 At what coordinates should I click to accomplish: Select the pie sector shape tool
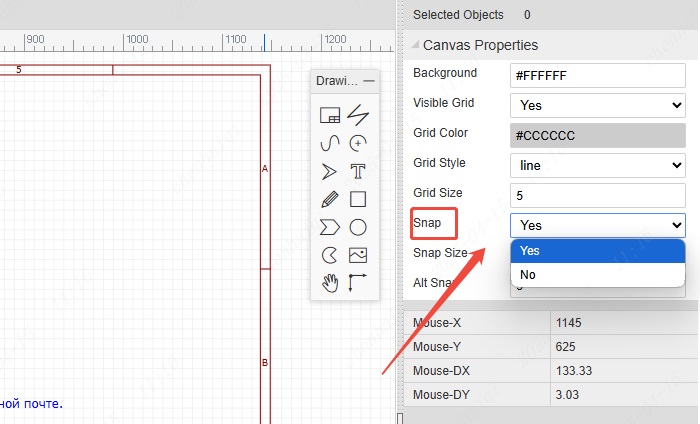329,255
